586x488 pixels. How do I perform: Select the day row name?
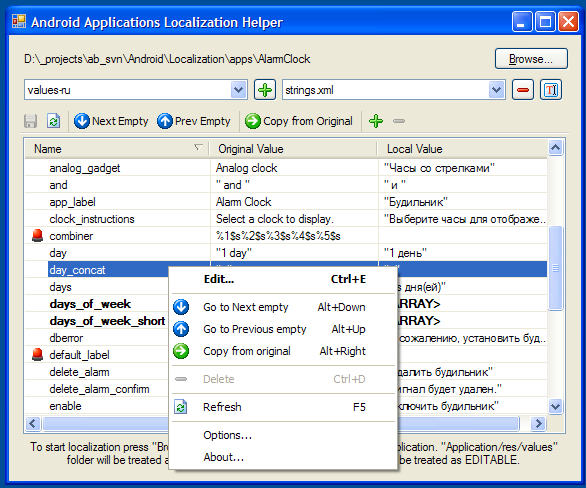(58, 253)
